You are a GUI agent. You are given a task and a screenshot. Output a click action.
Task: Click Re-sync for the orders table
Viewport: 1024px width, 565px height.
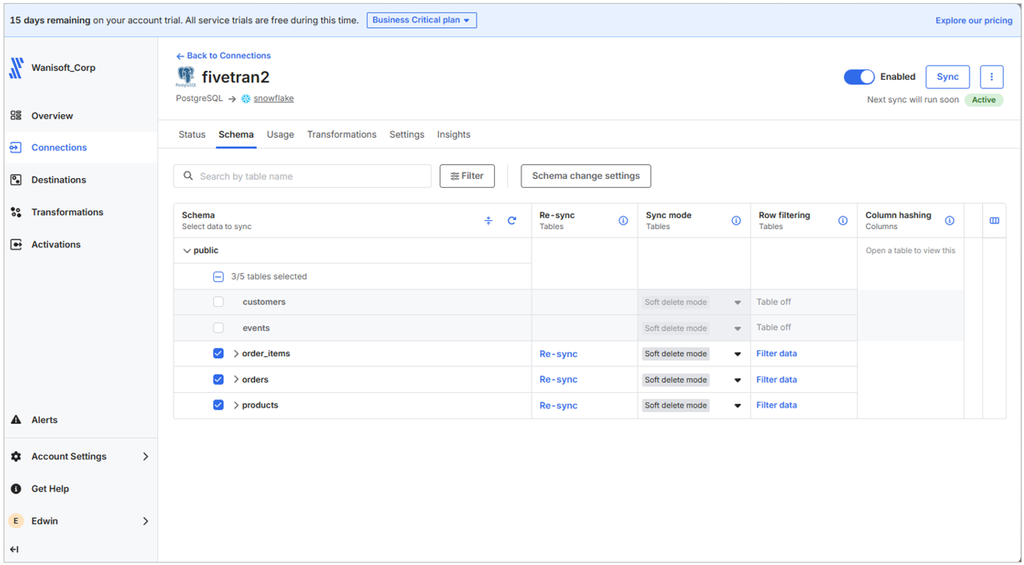pyautogui.click(x=558, y=379)
